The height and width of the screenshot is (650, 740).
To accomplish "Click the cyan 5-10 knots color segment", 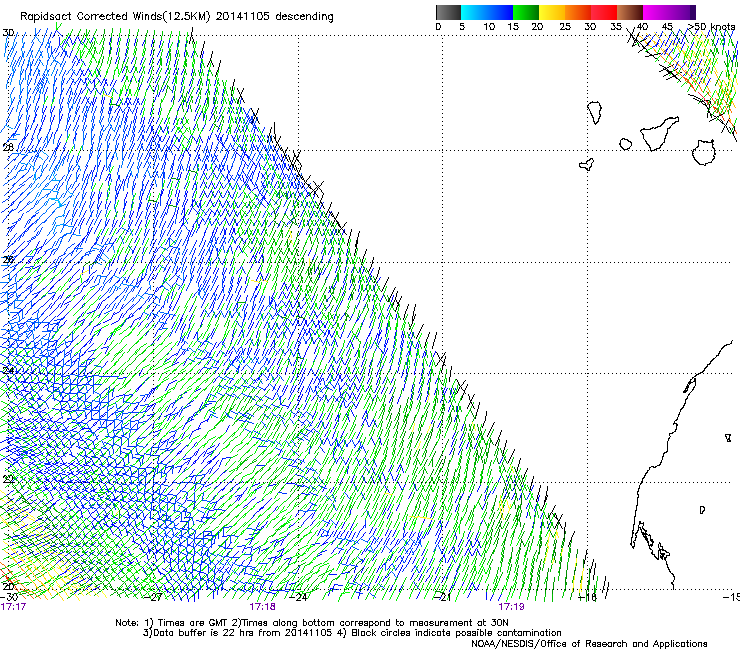I will (473, 12).
